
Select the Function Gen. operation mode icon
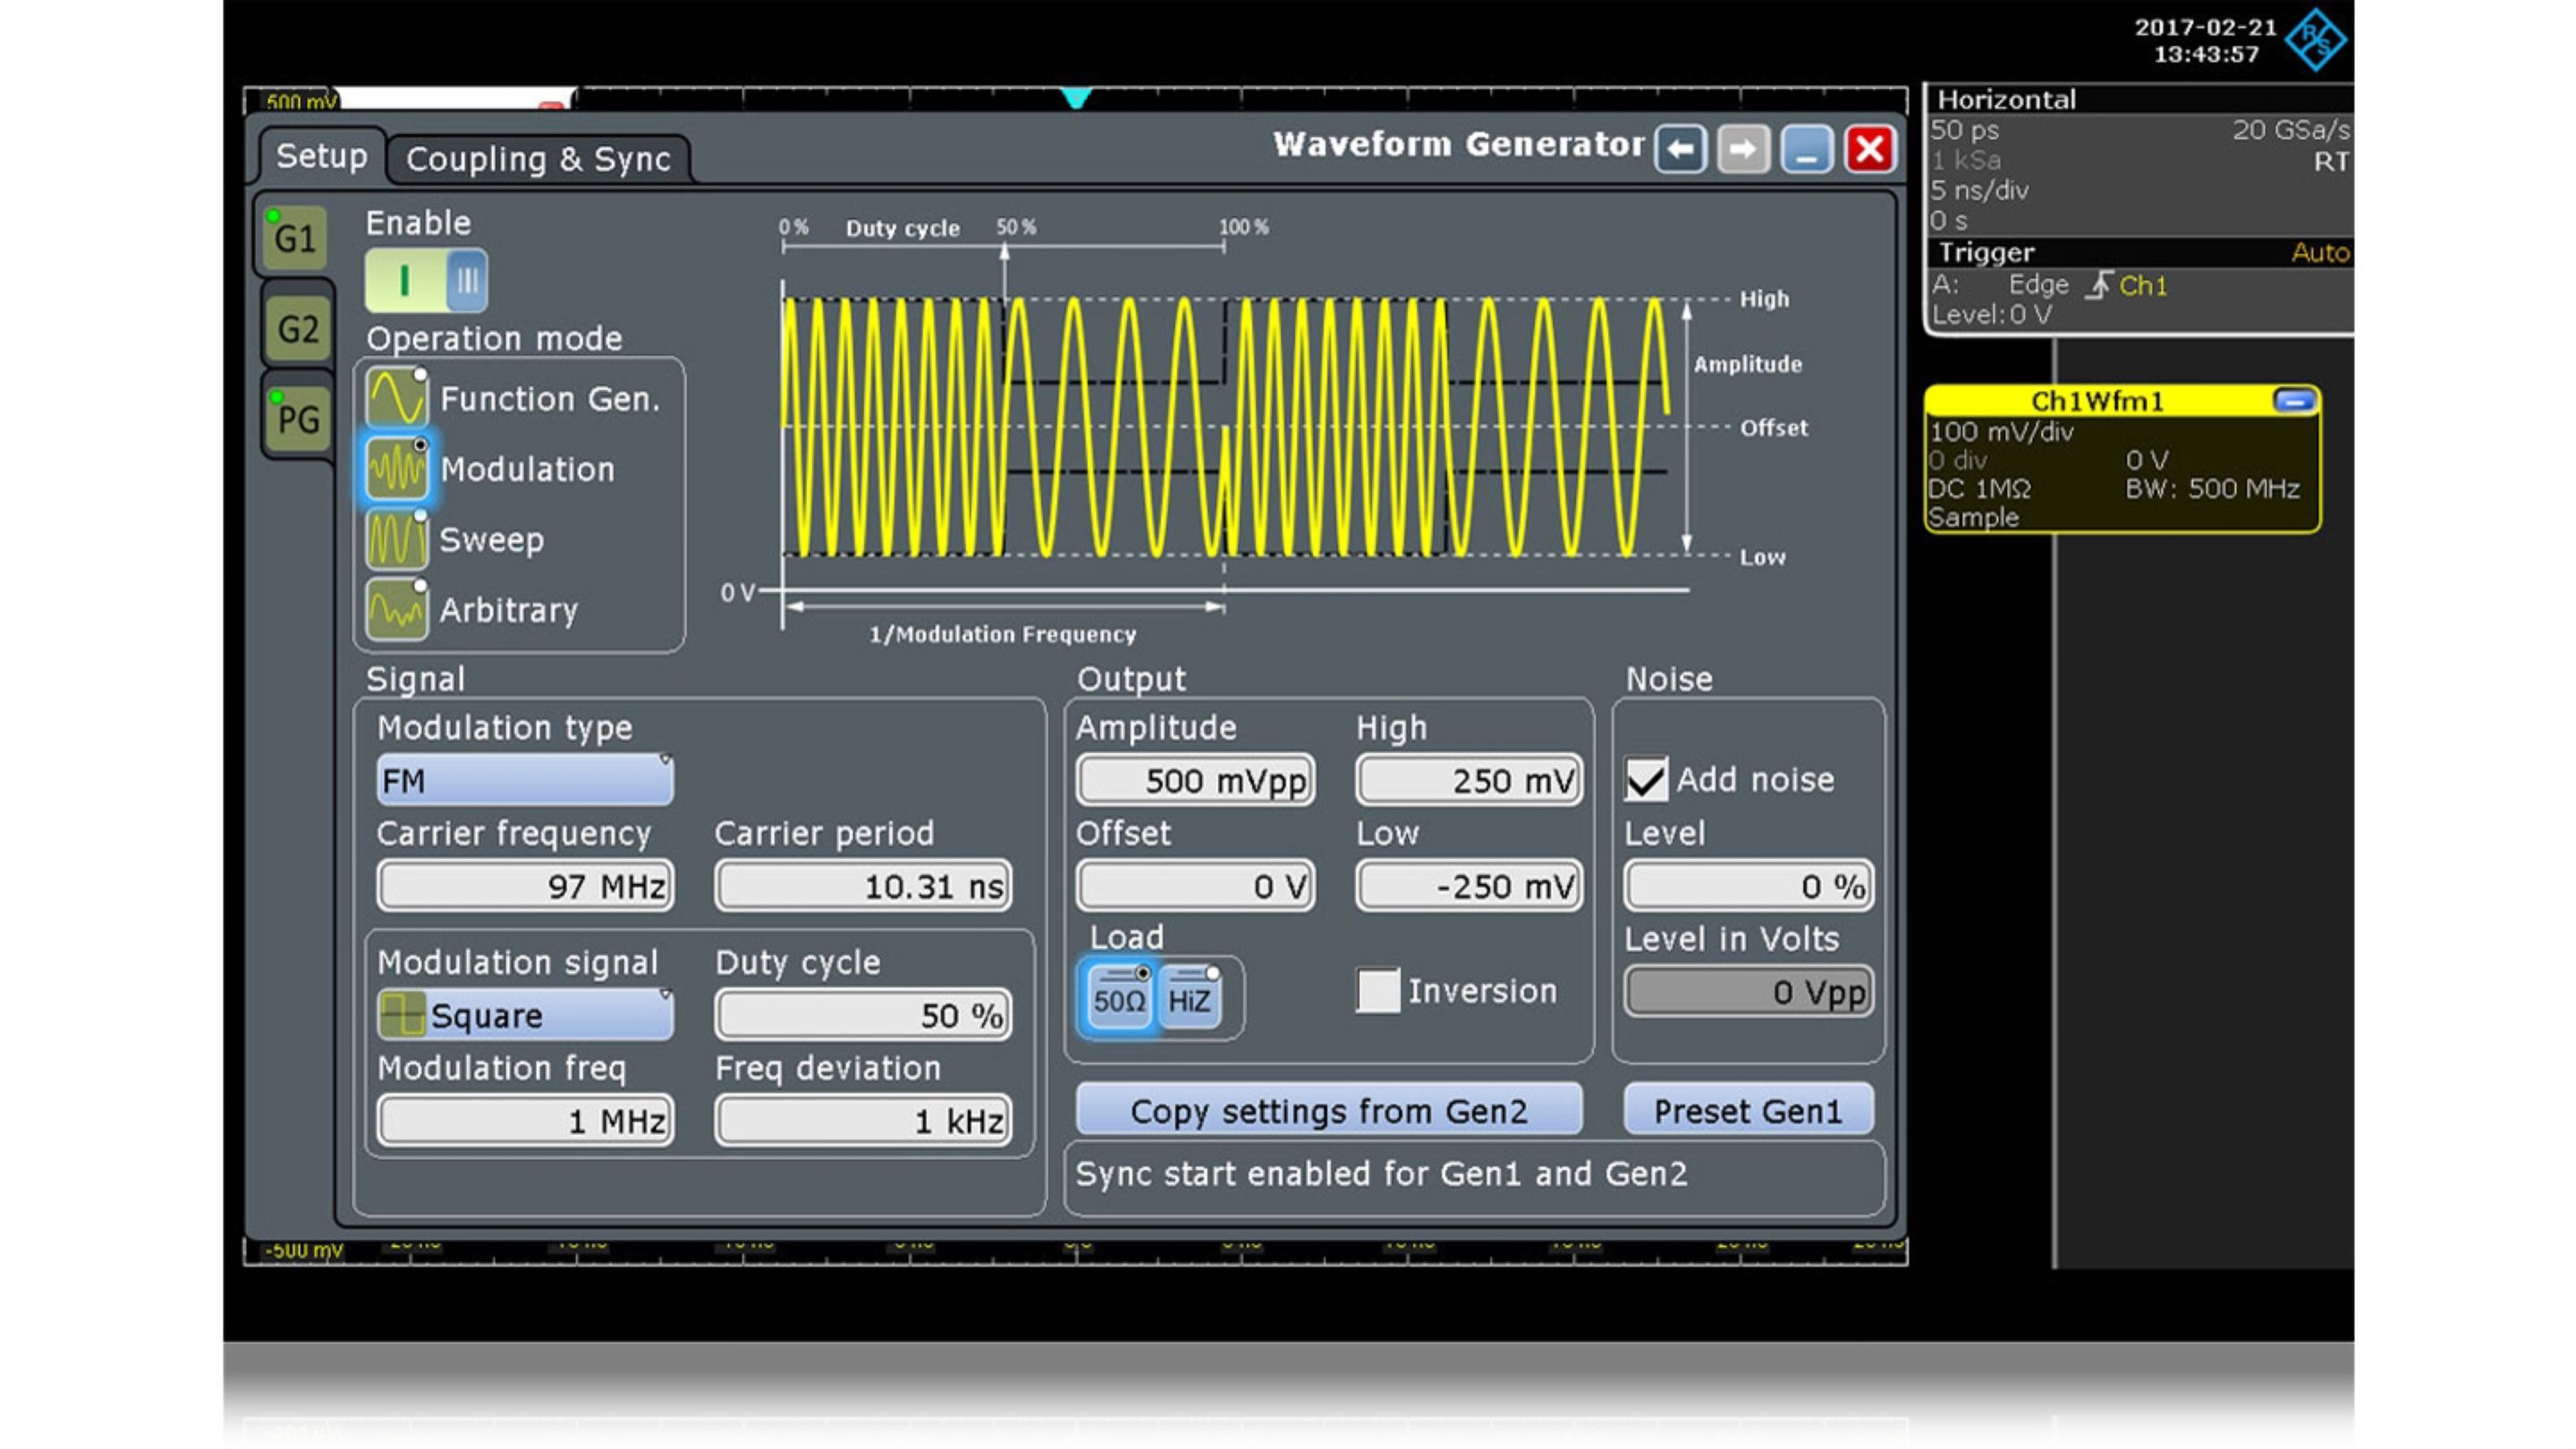tap(397, 397)
